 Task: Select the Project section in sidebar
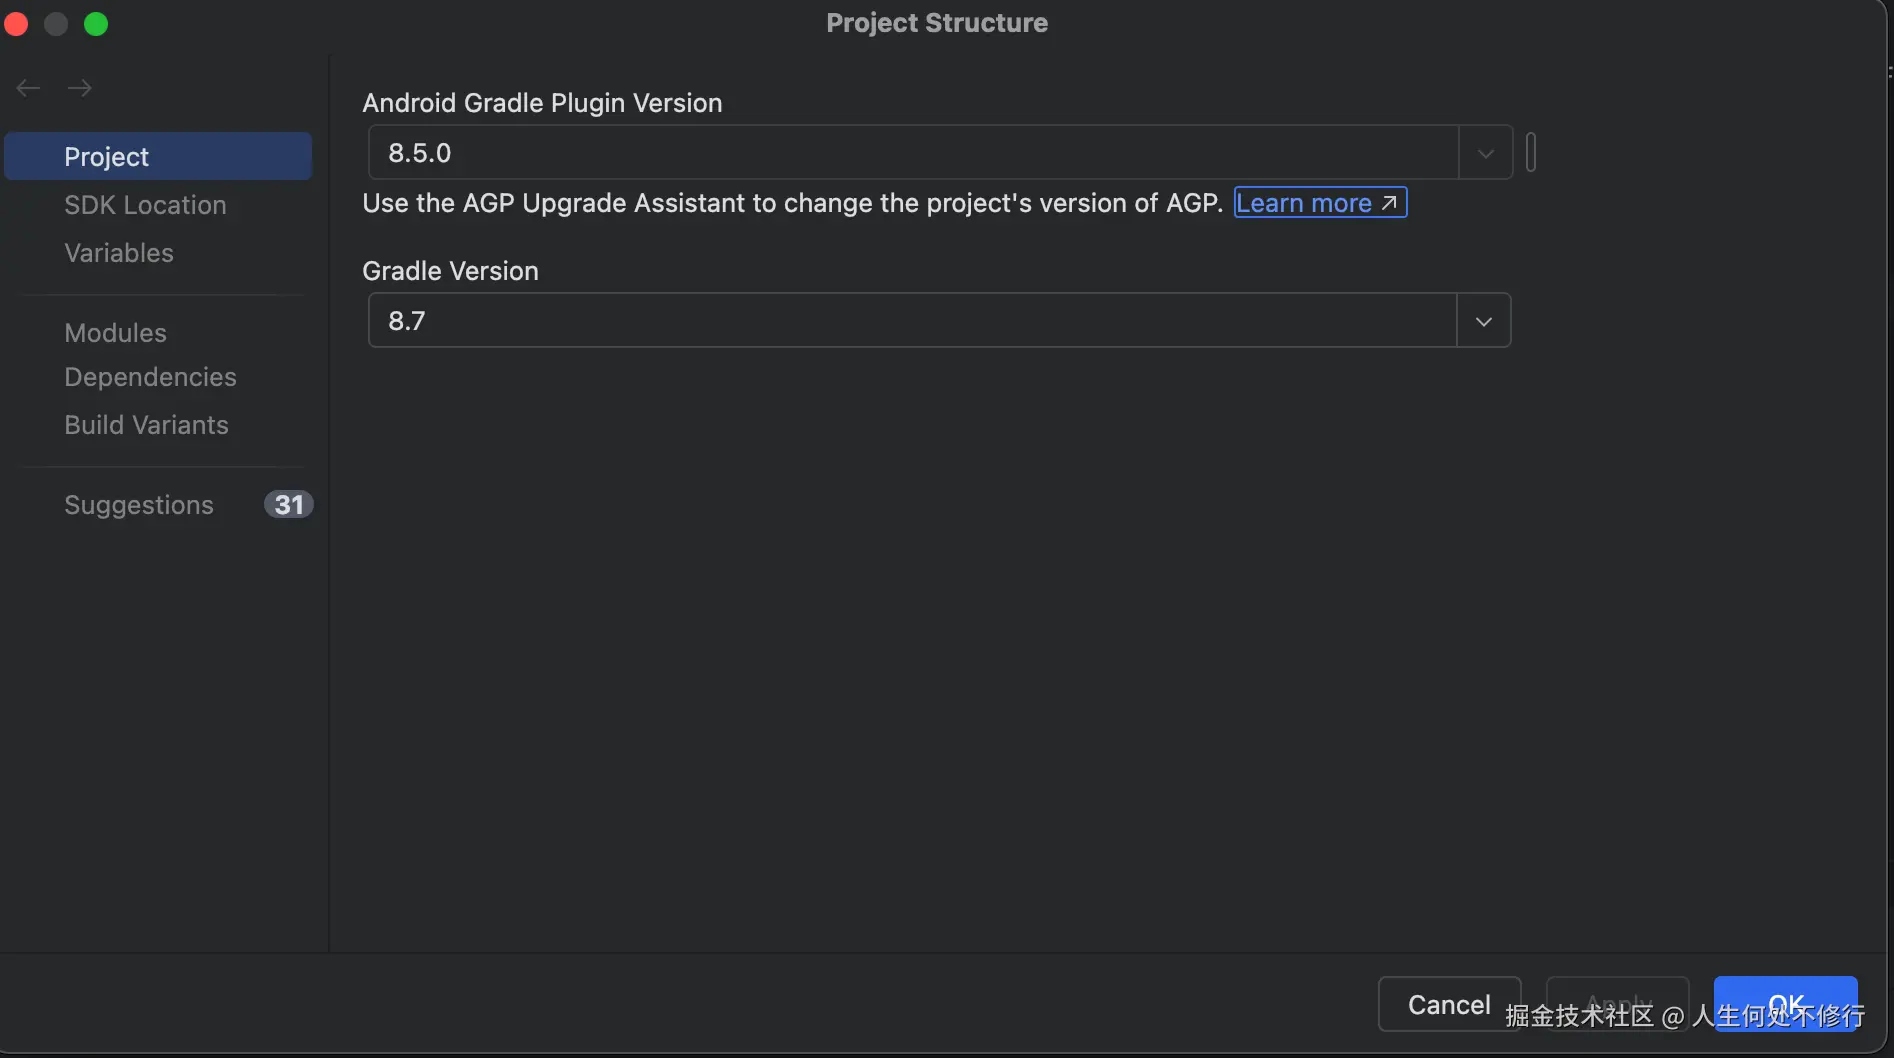point(158,157)
